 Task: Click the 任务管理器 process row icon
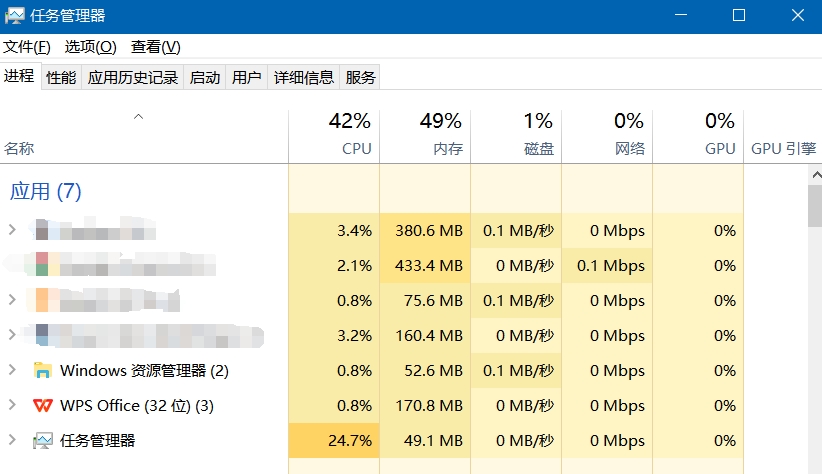point(43,441)
